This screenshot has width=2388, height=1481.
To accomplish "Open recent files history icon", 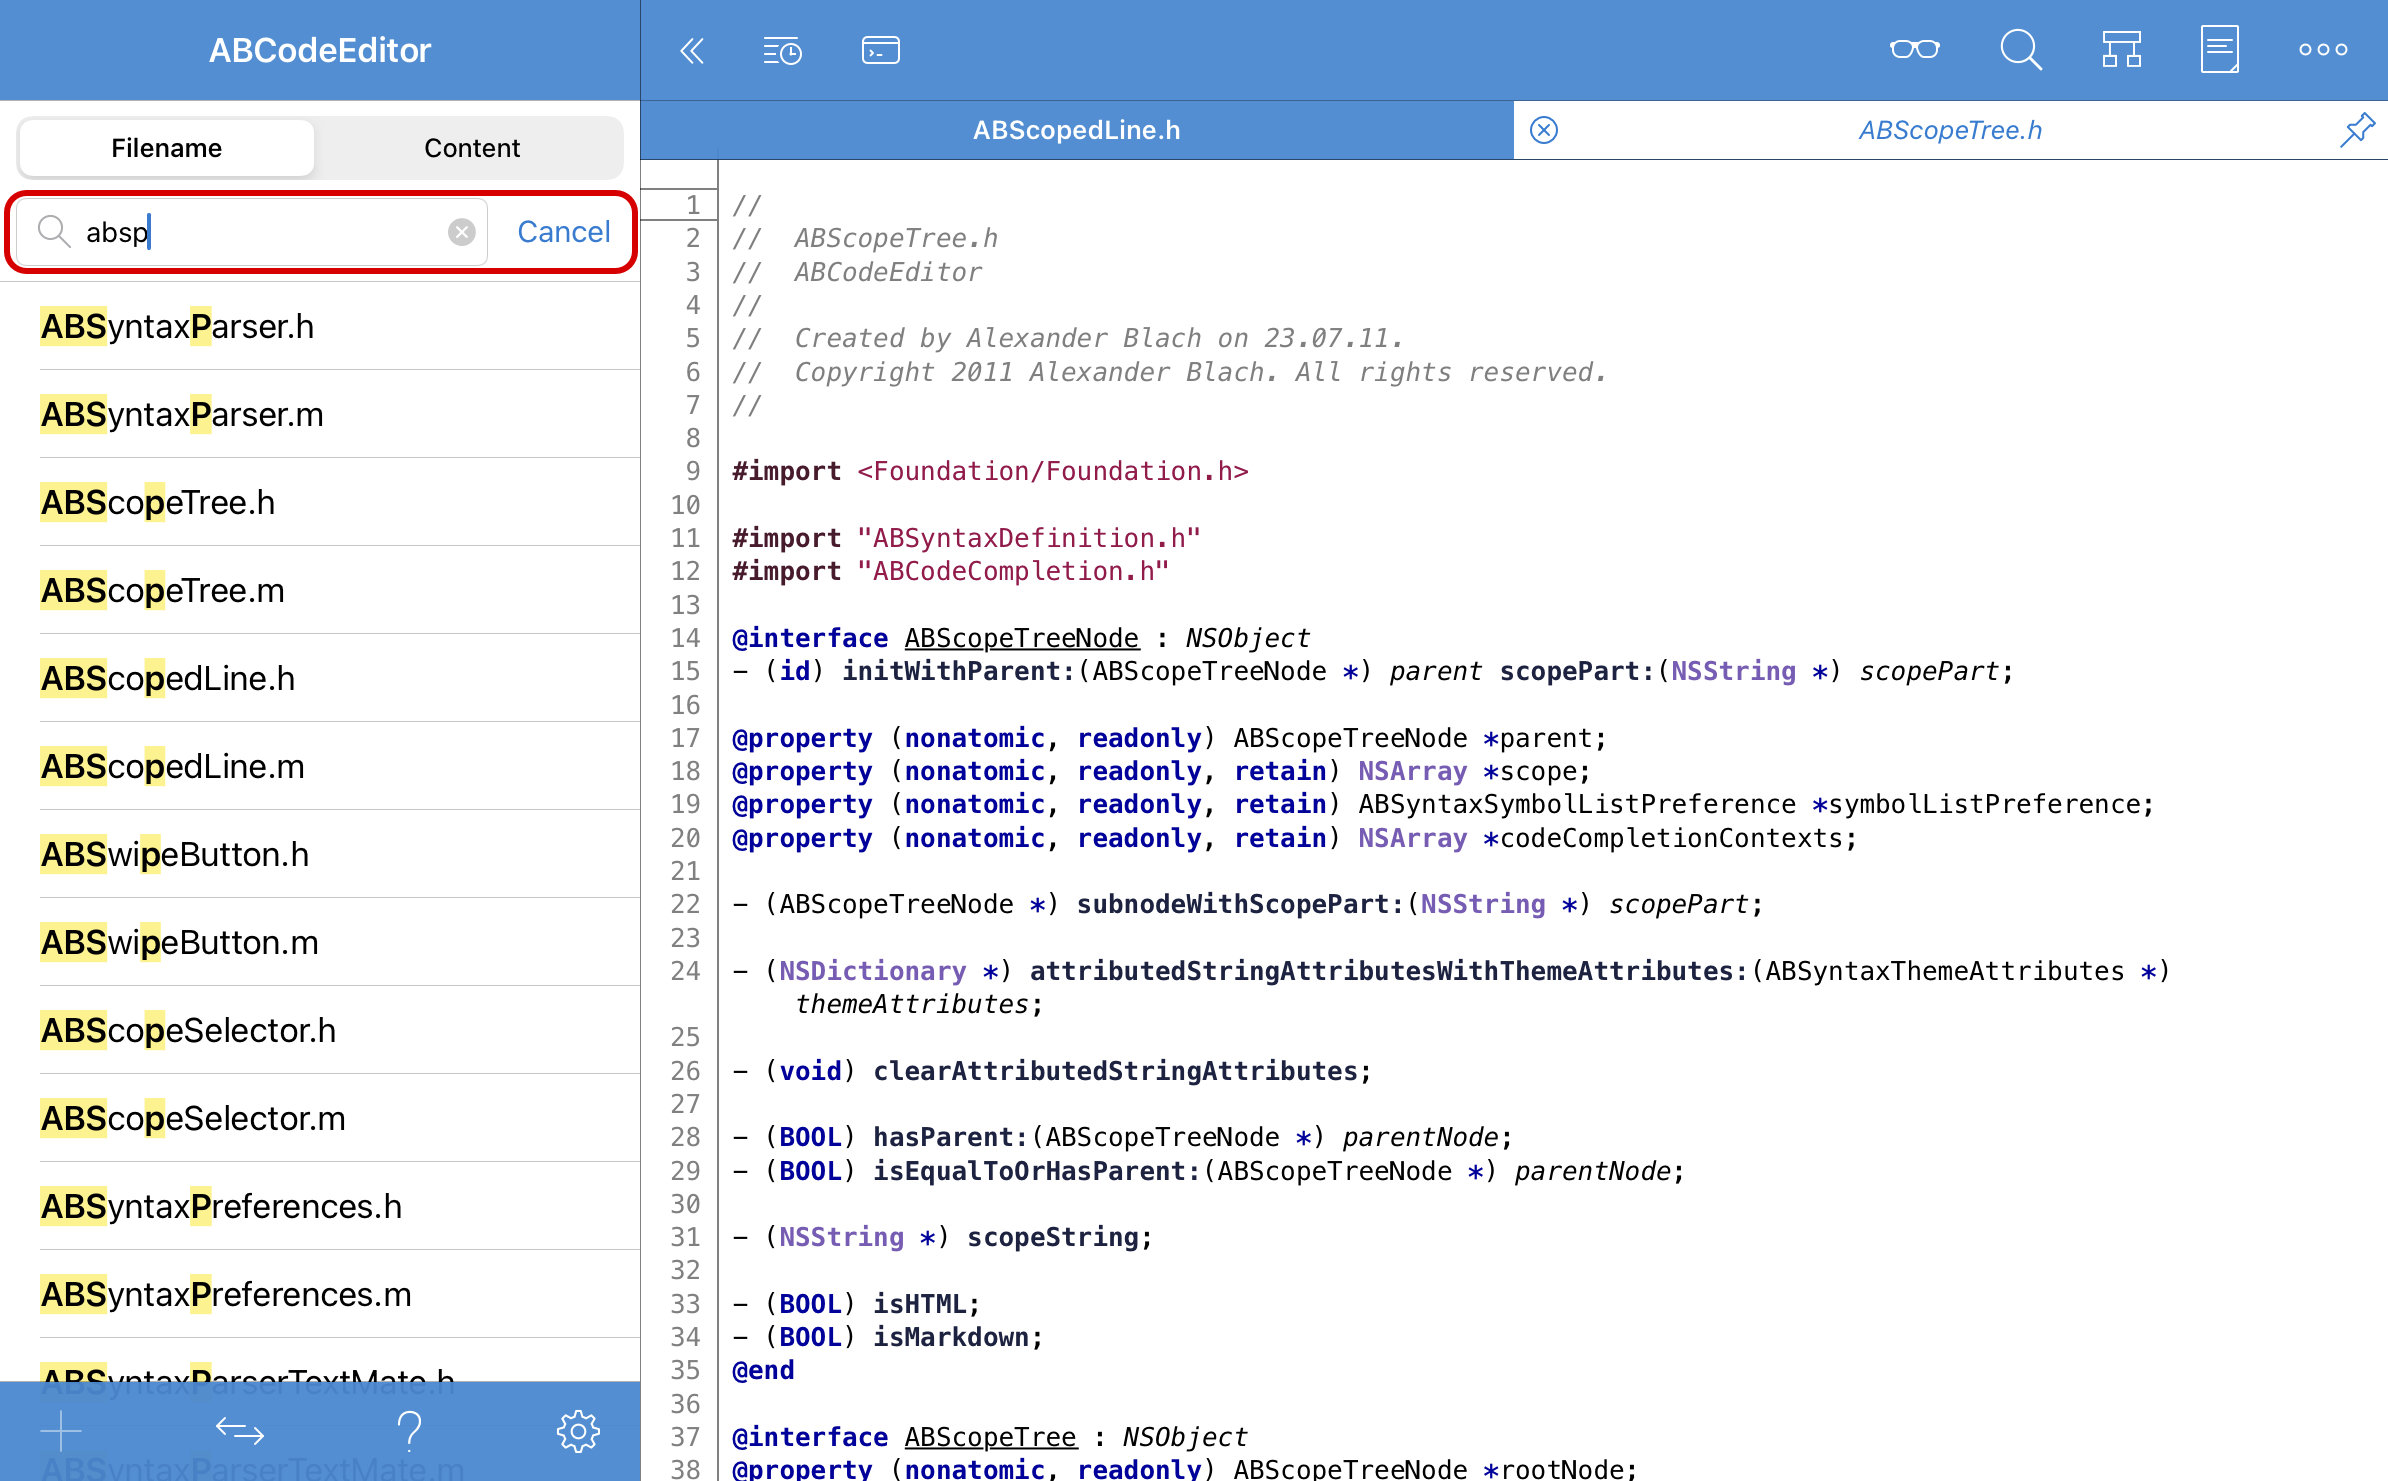I will tap(782, 50).
